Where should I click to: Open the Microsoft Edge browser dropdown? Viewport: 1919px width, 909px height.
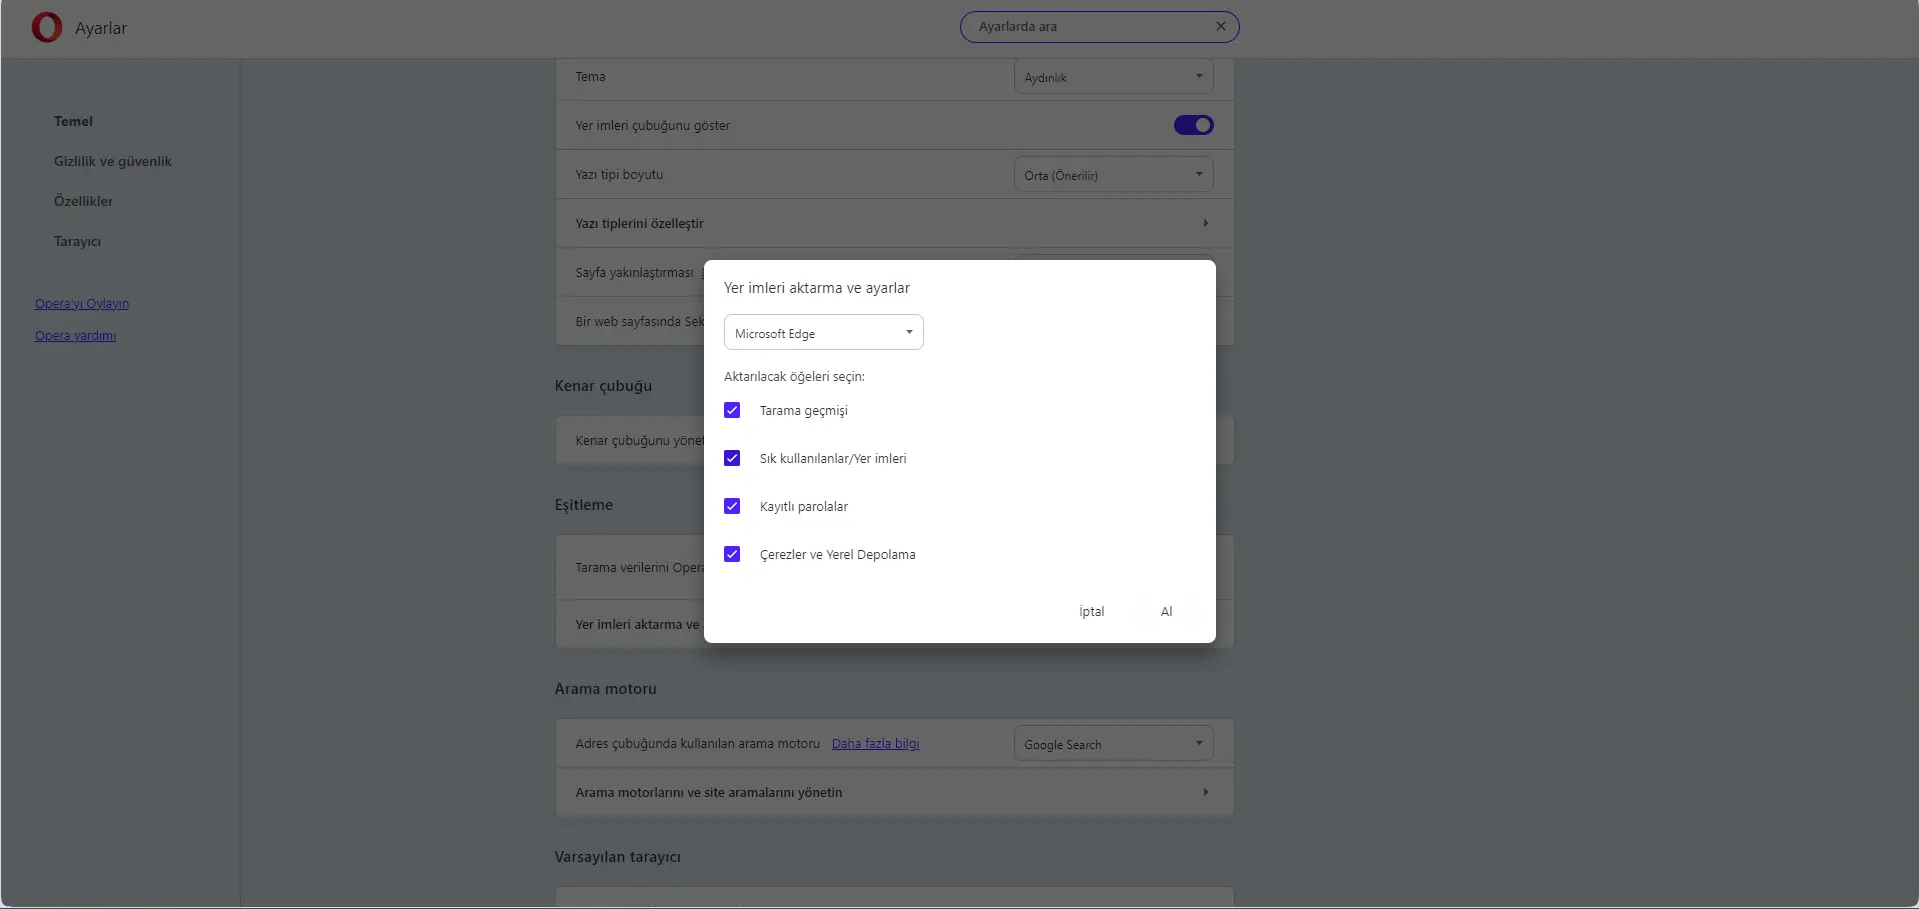tap(823, 333)
